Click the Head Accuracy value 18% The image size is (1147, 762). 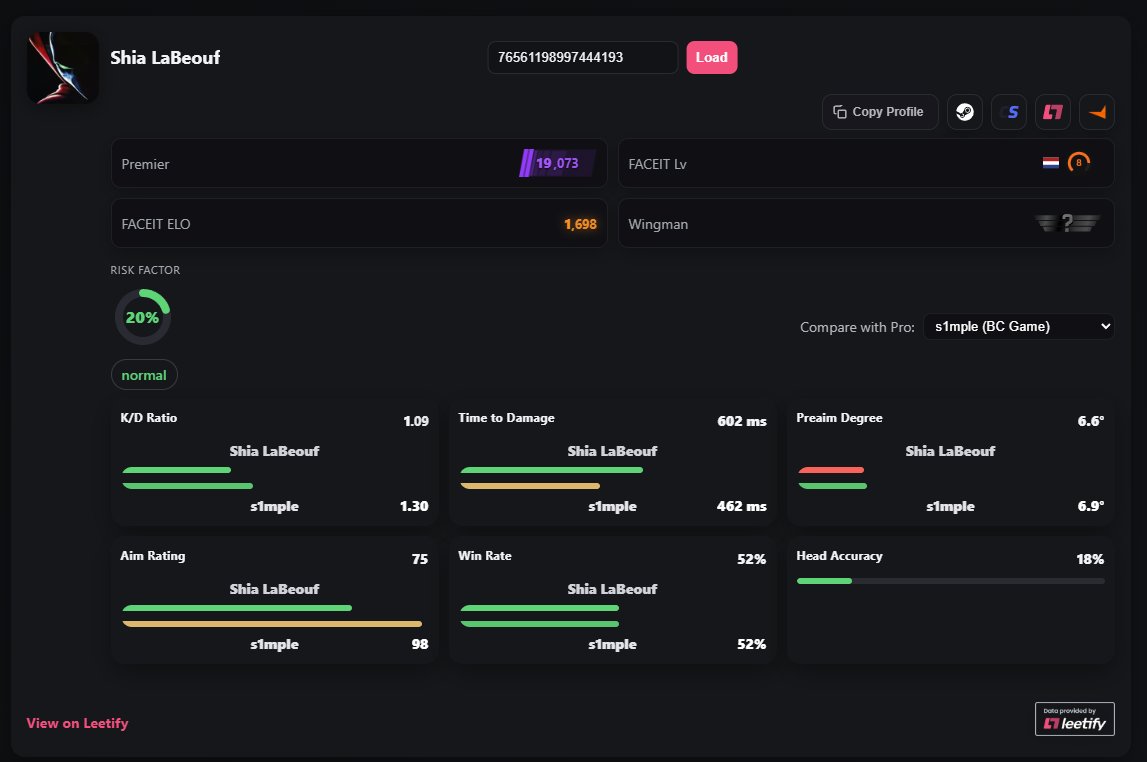click(x=1090, y=559)
